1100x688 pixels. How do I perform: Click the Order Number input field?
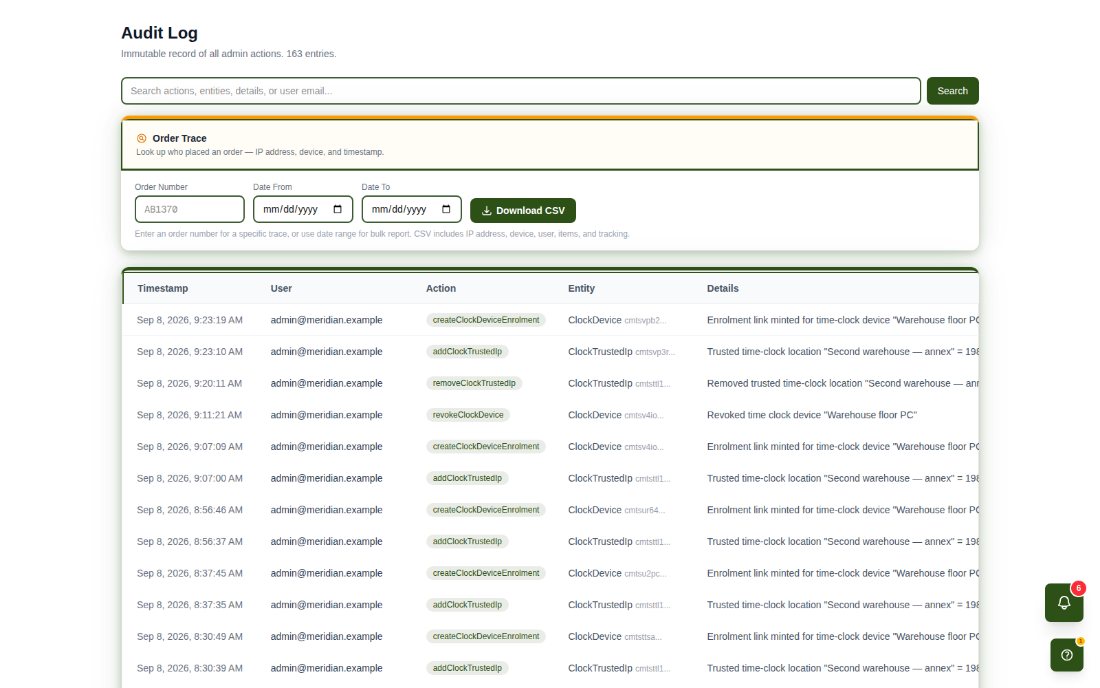(x=189, y=209)
